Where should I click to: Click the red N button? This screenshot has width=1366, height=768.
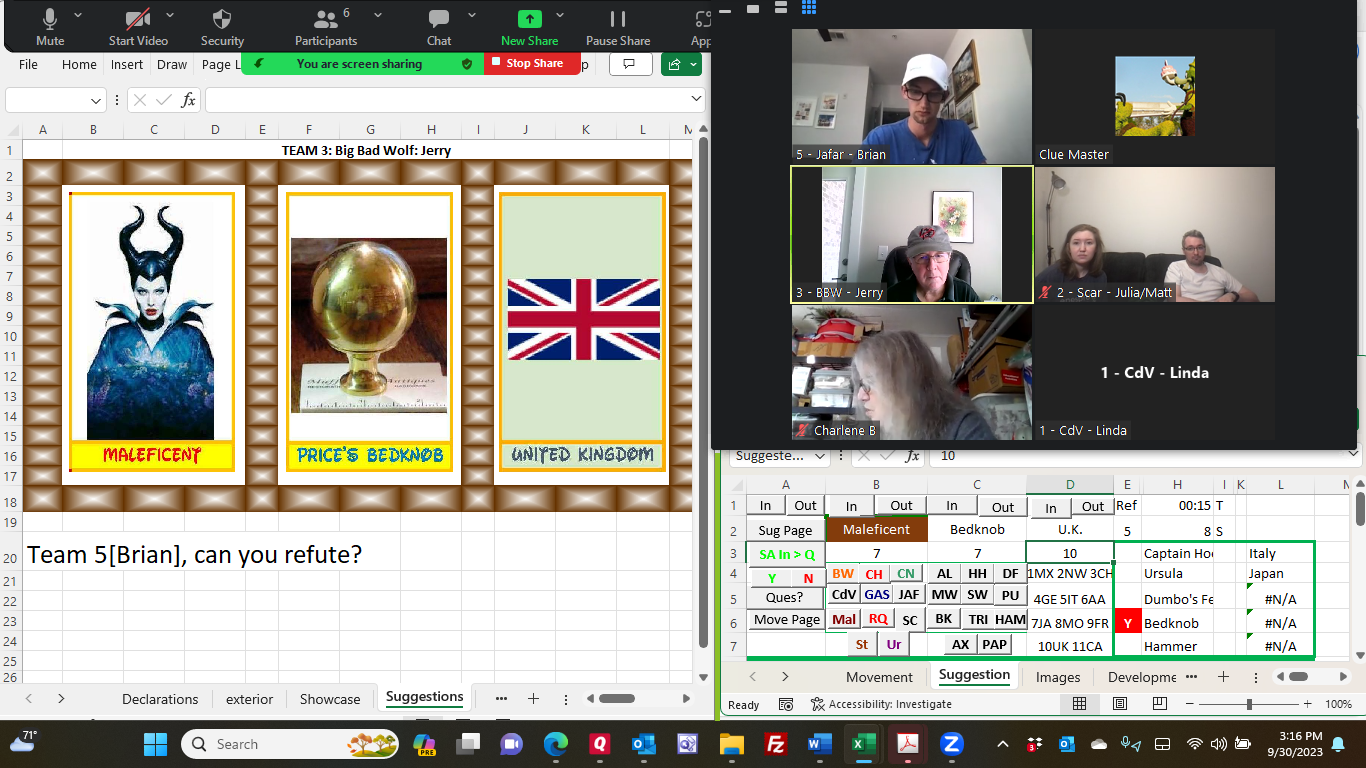808,578
